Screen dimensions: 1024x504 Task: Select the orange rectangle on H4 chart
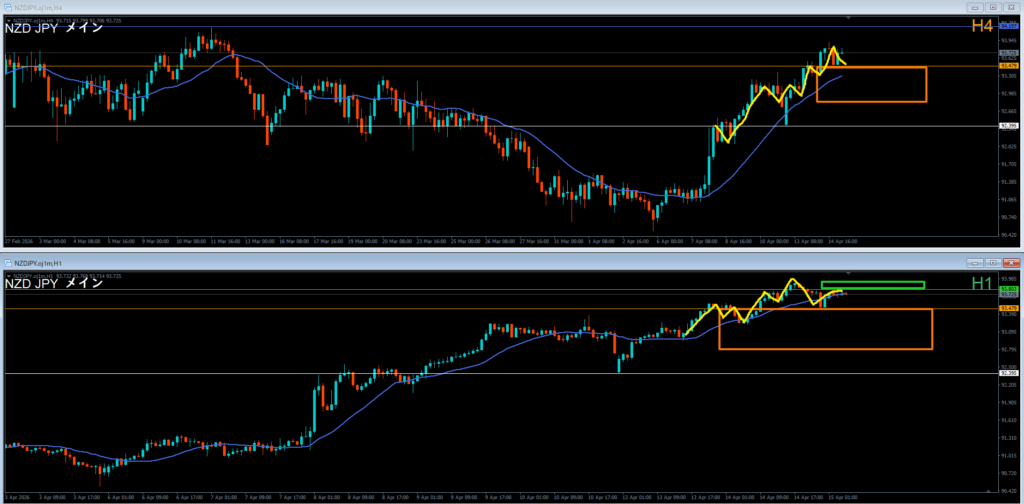click(x=871, y=101)
